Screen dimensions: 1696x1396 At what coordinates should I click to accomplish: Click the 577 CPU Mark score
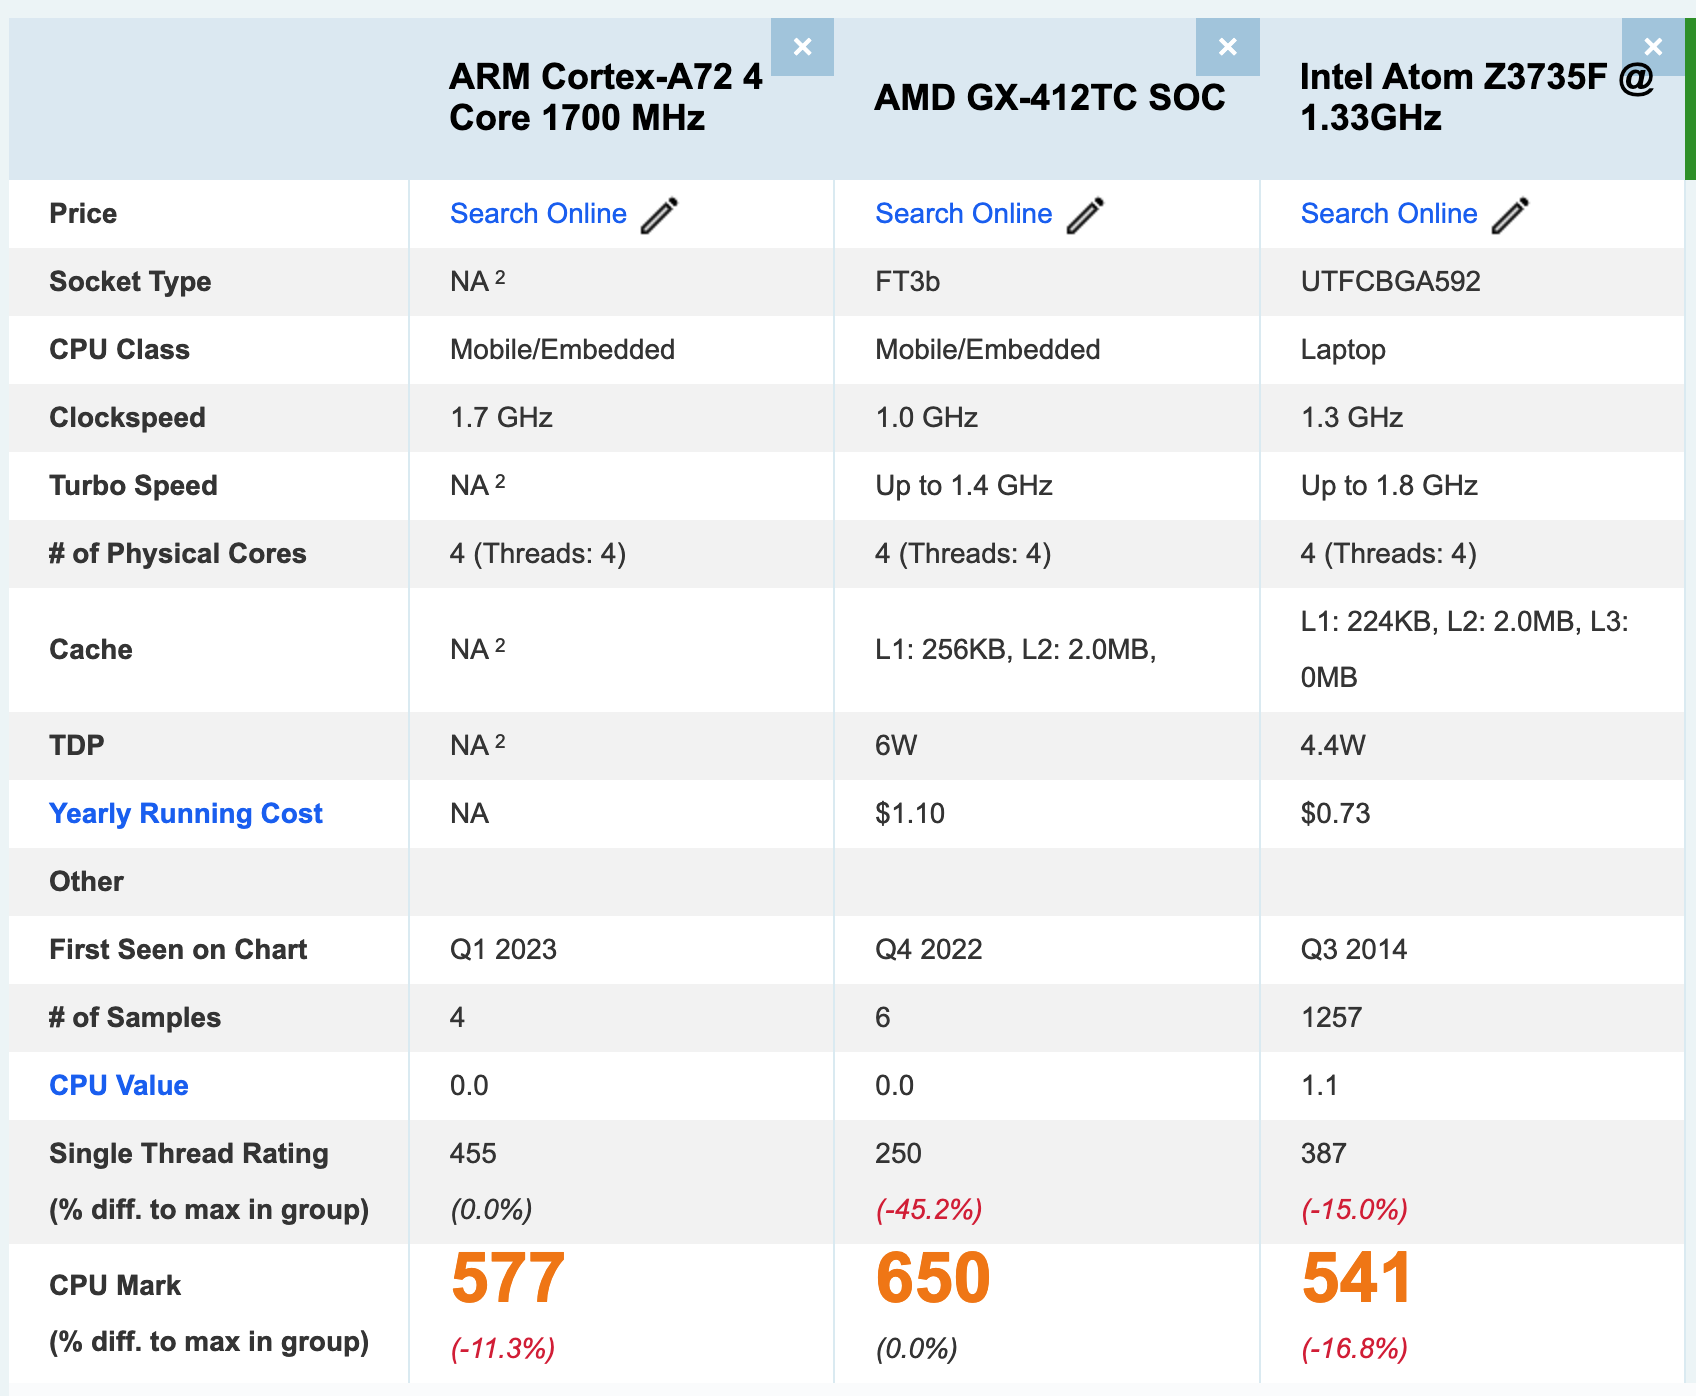click(x=508, y=1279)
